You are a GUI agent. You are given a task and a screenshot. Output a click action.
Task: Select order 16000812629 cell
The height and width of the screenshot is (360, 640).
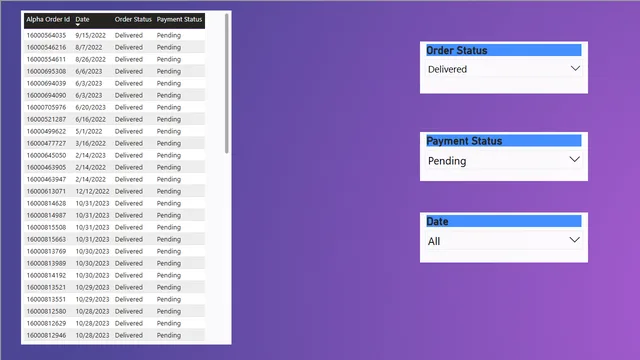(46, 323)
